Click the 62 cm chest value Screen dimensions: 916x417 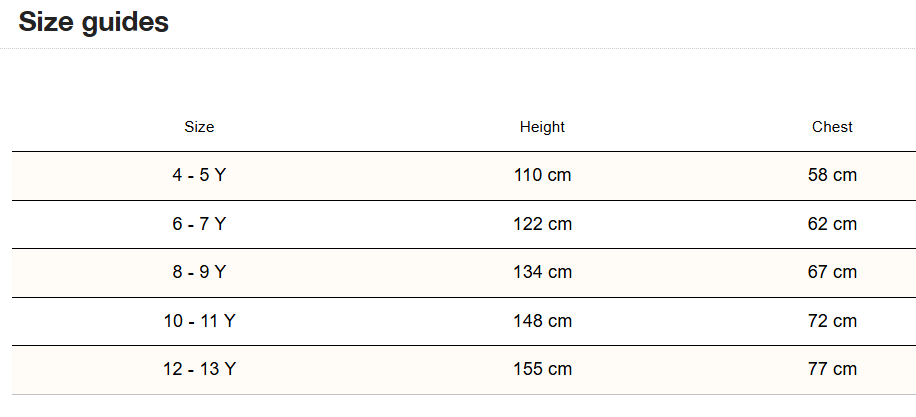(832, 224)
